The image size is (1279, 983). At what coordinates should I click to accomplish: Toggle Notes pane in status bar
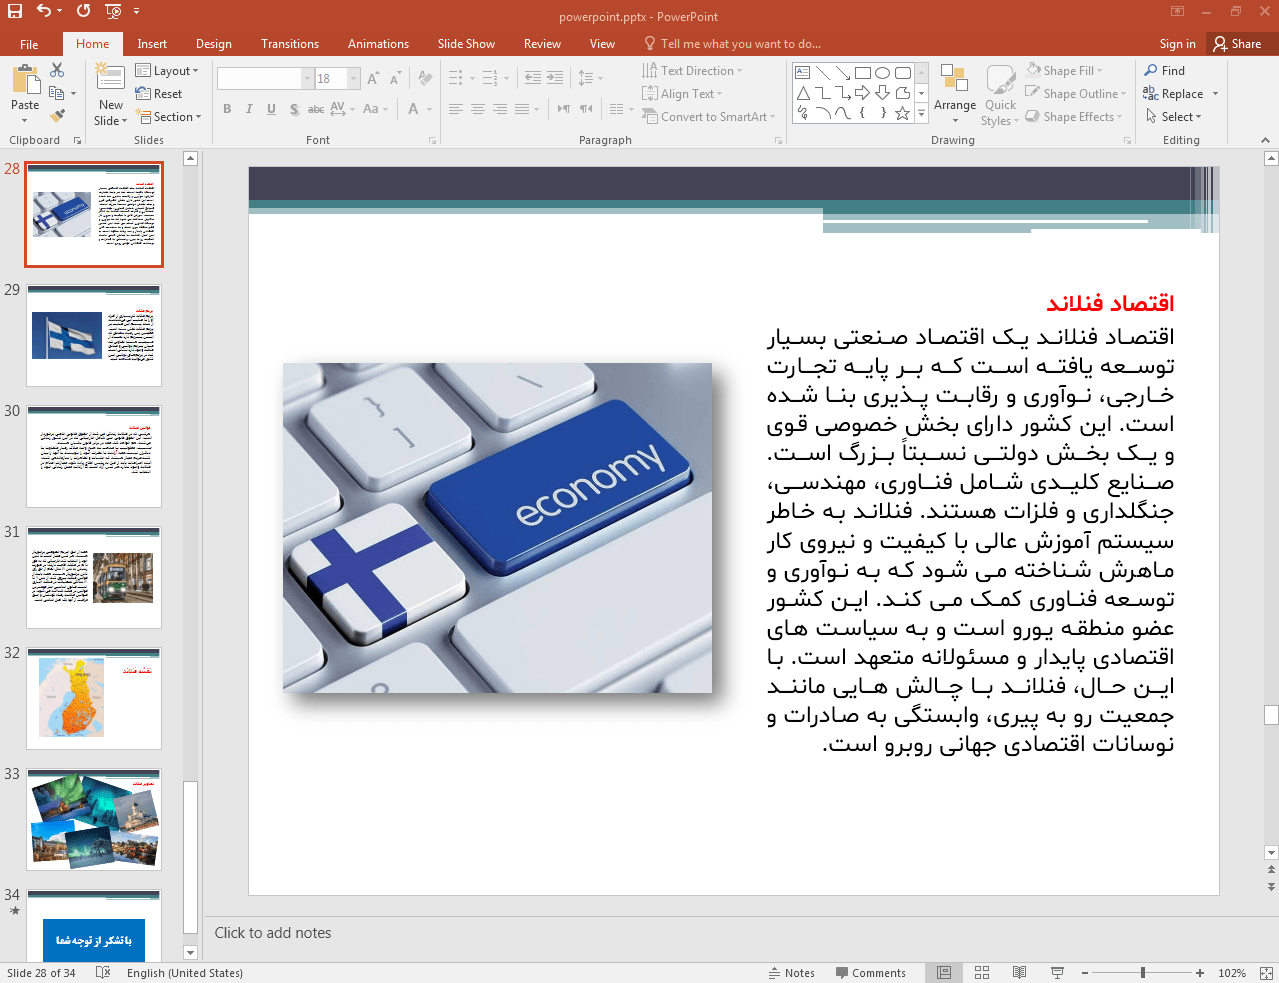[x=791, y=973]
